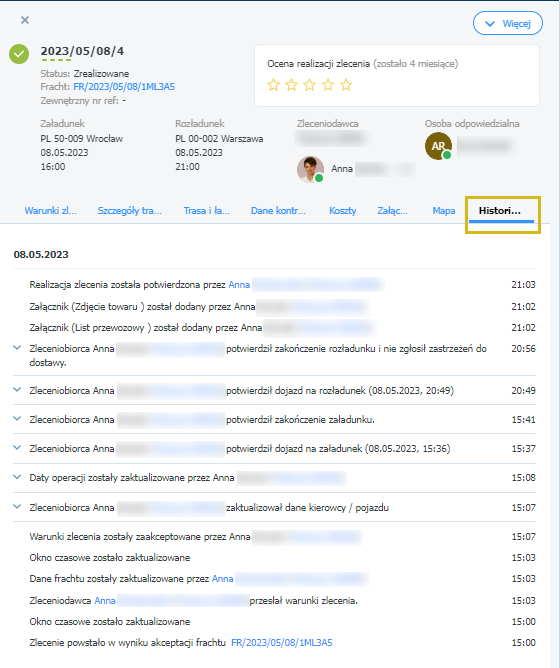The width and height of the screenshot is (560, 668).
Task: Expand the driver / vehicle data update entry
Action: (17, 507)
